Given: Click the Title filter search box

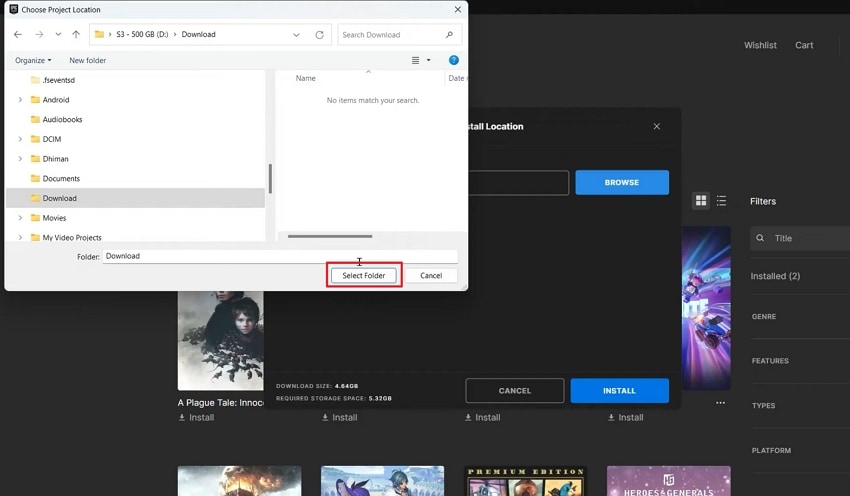Looking at the screenshot, I should coord(800,238).
